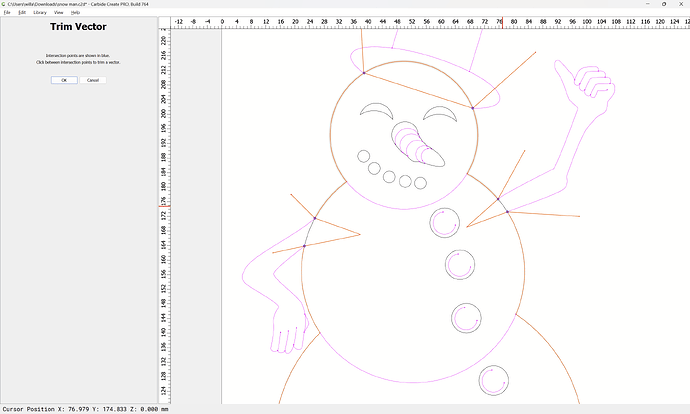The image size is (690, 414).
Task: Click the second button circle from the top
Action: 460,264
